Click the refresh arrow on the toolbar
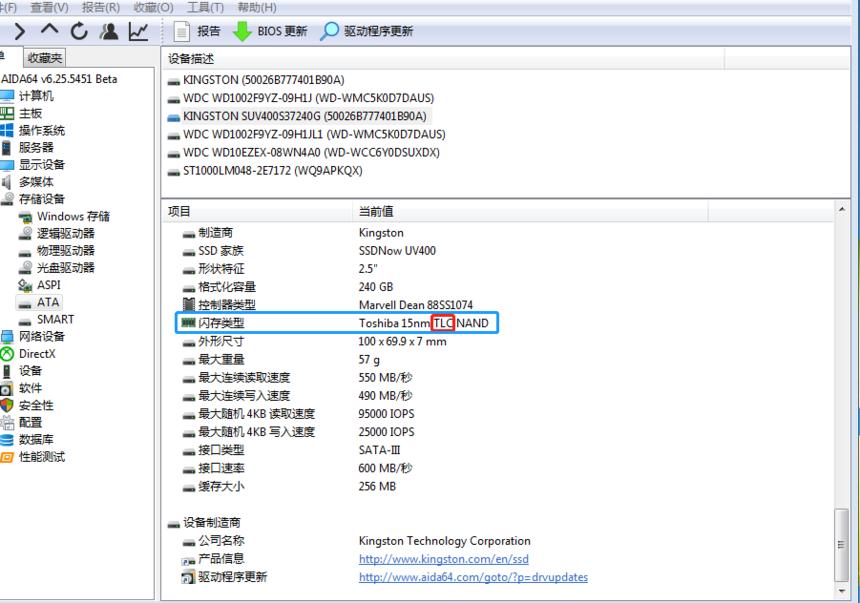Viewport: 860px width, 603px height. (x=79, y=29)
